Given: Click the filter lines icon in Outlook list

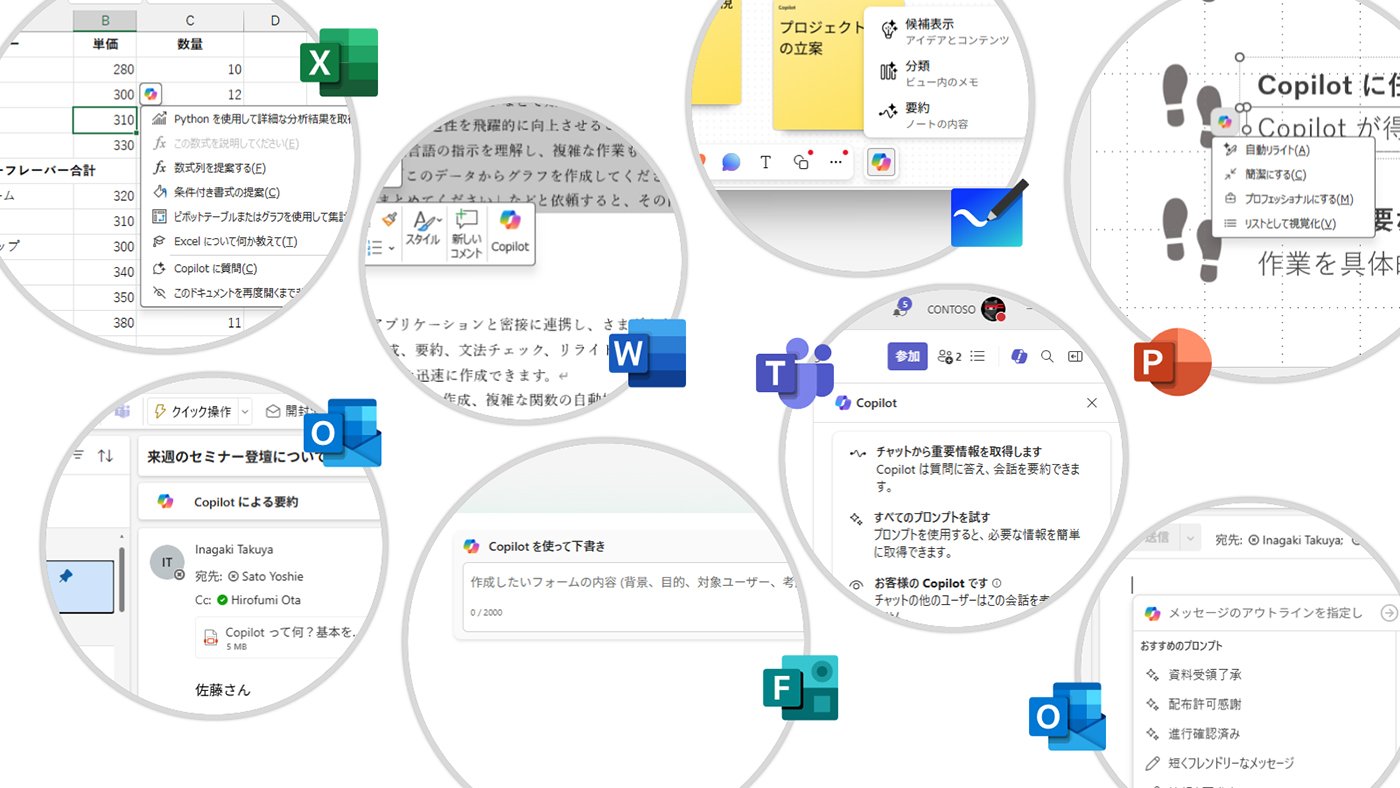Looking at the screenshot, I should 78,456.
